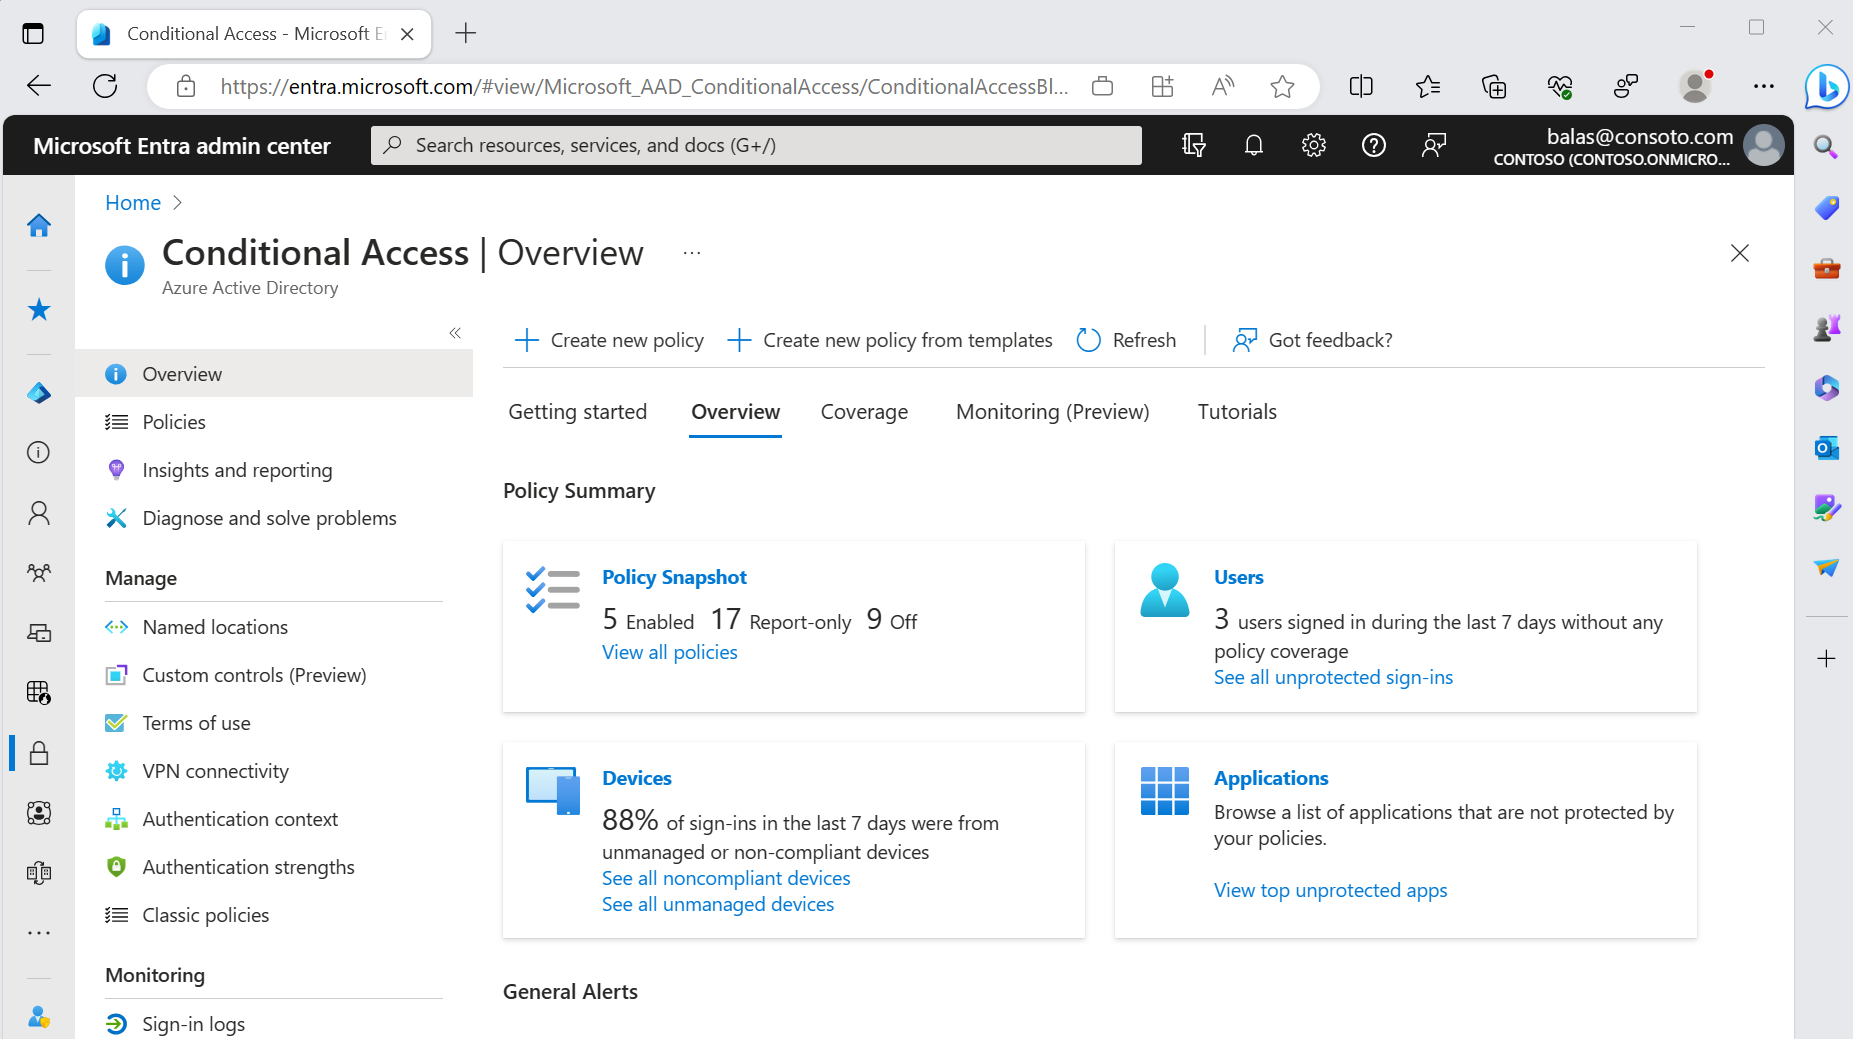Follow See all noncompliant devices link
The width and height of the screenshot is (1853, 1039).
[x=726, y=878]
